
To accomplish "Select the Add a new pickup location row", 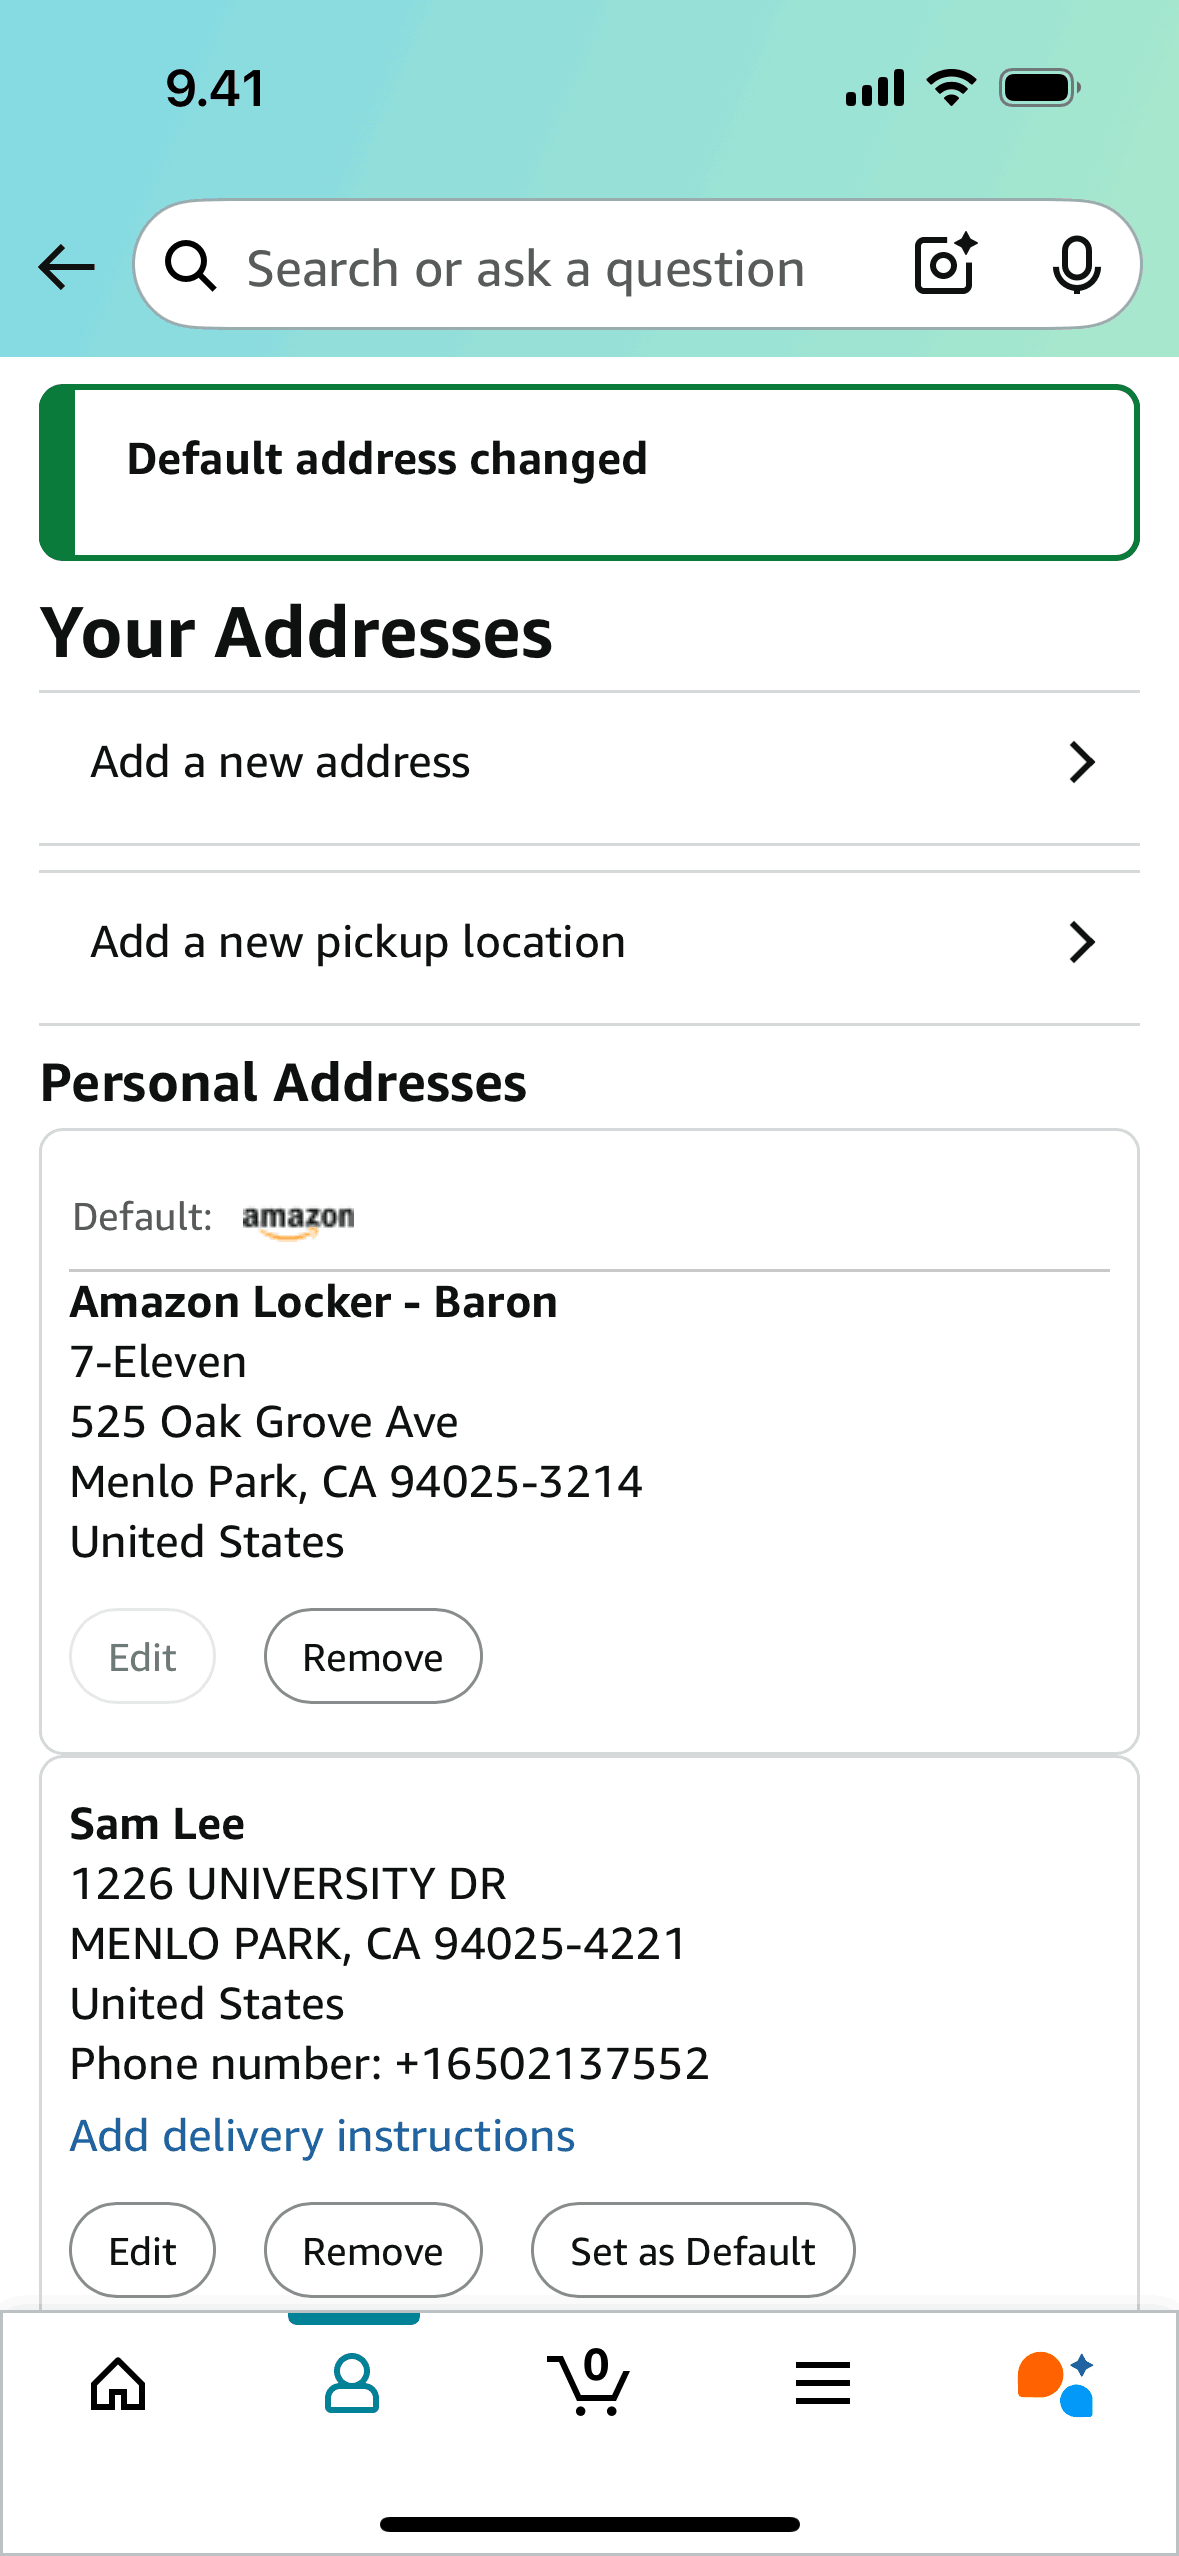I will (500, 943).
